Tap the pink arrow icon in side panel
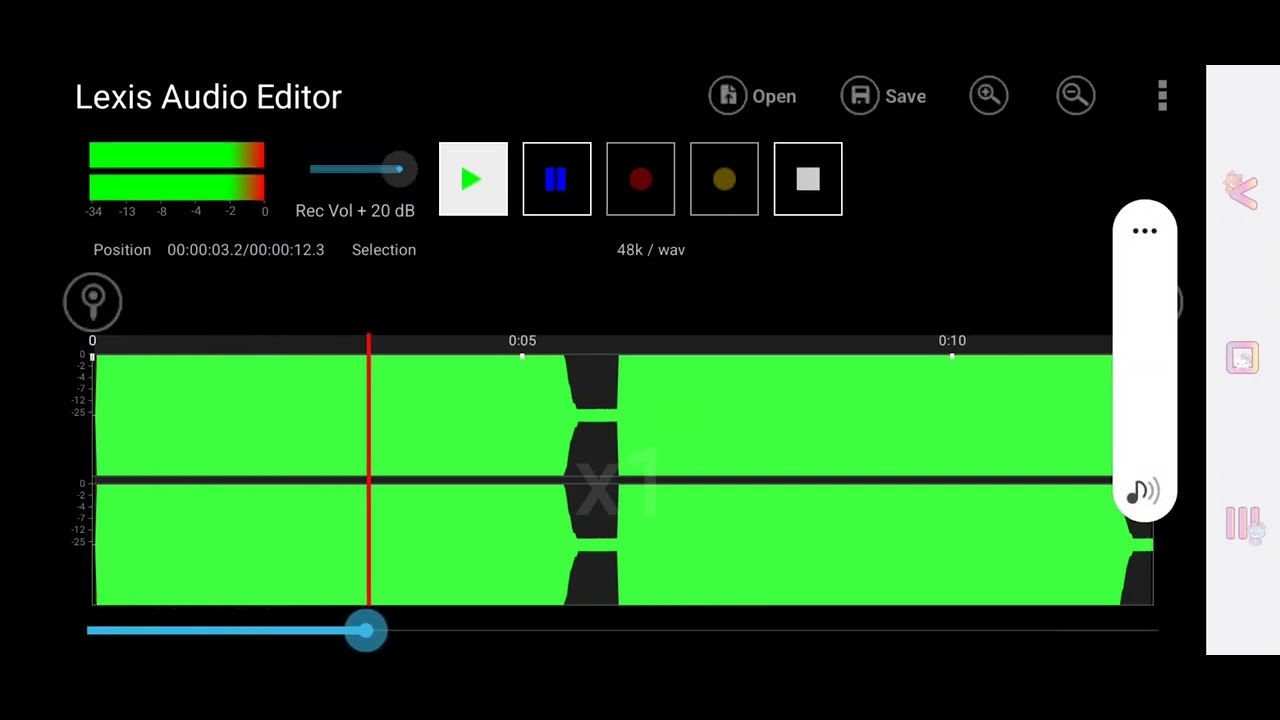The image size is (1280, 720). point(1241,189)
